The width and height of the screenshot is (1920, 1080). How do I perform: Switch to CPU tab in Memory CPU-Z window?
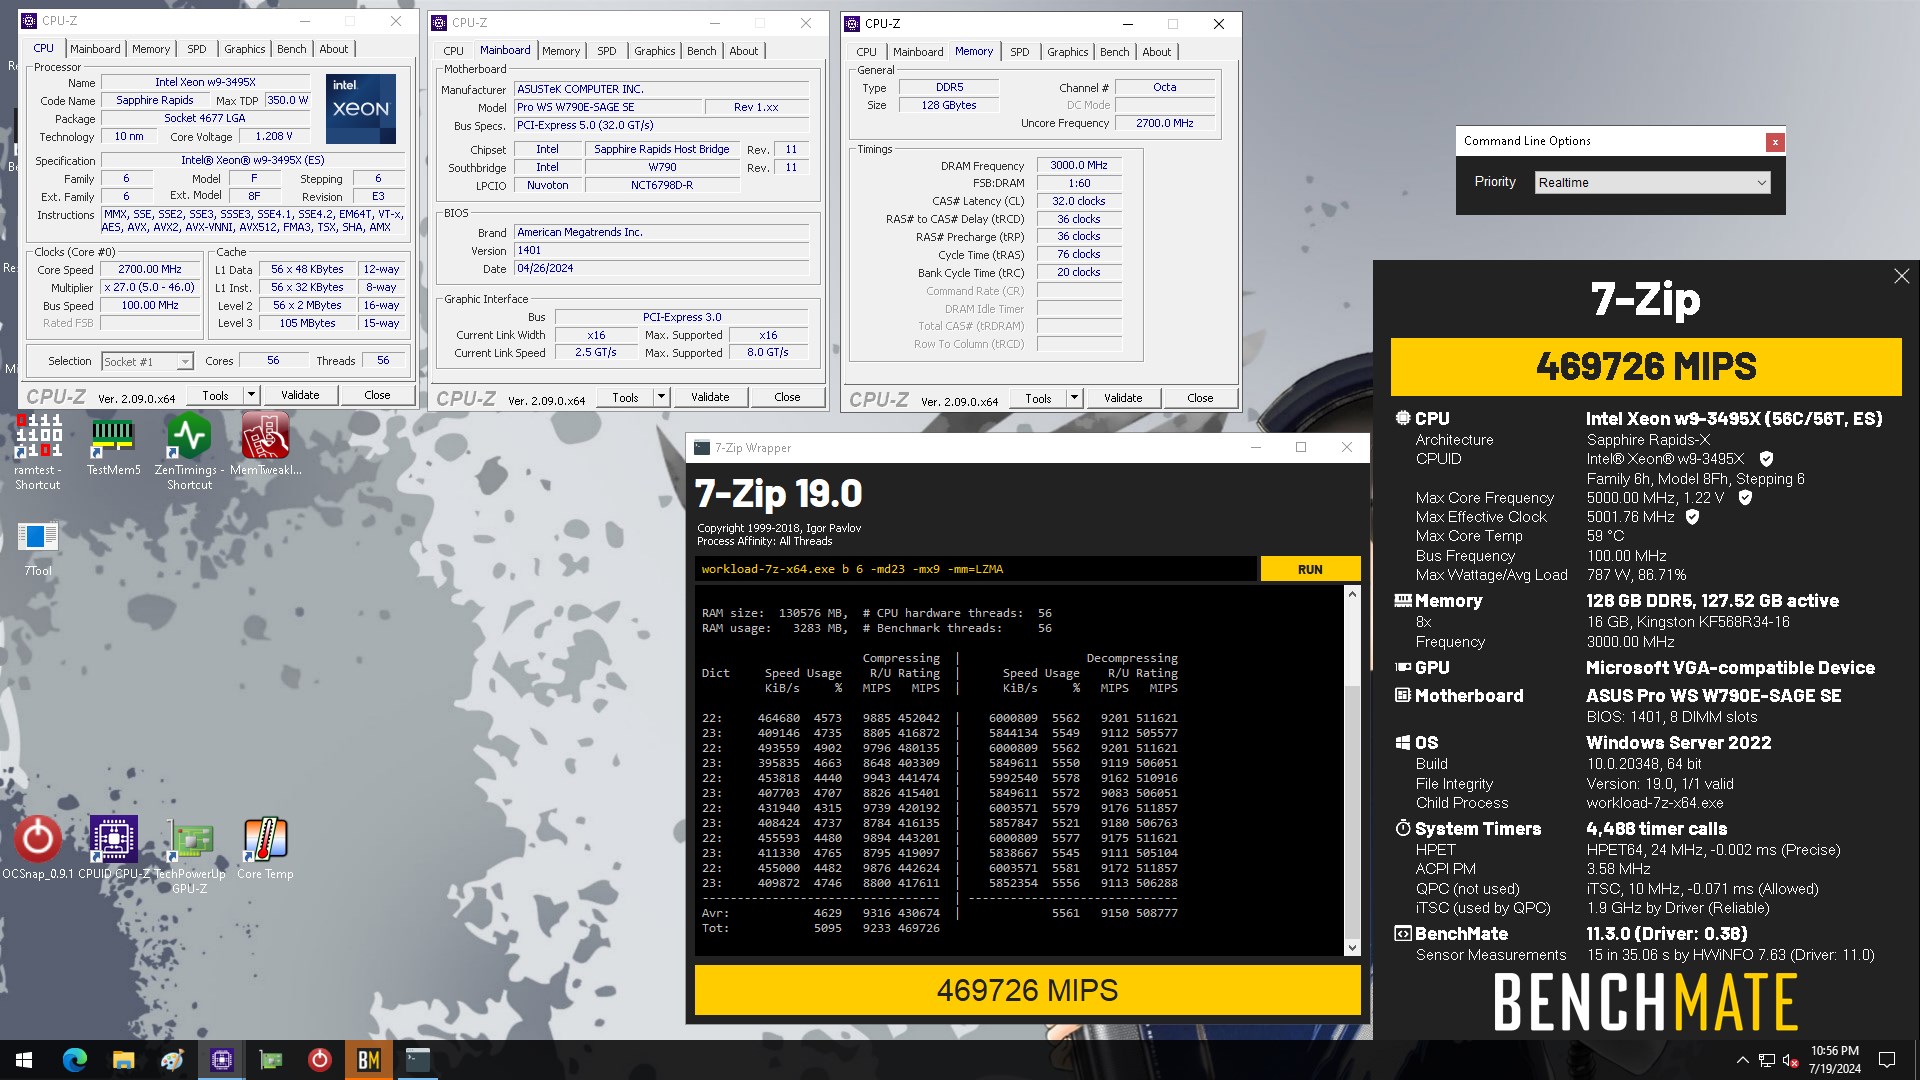(x=866, y=52)
